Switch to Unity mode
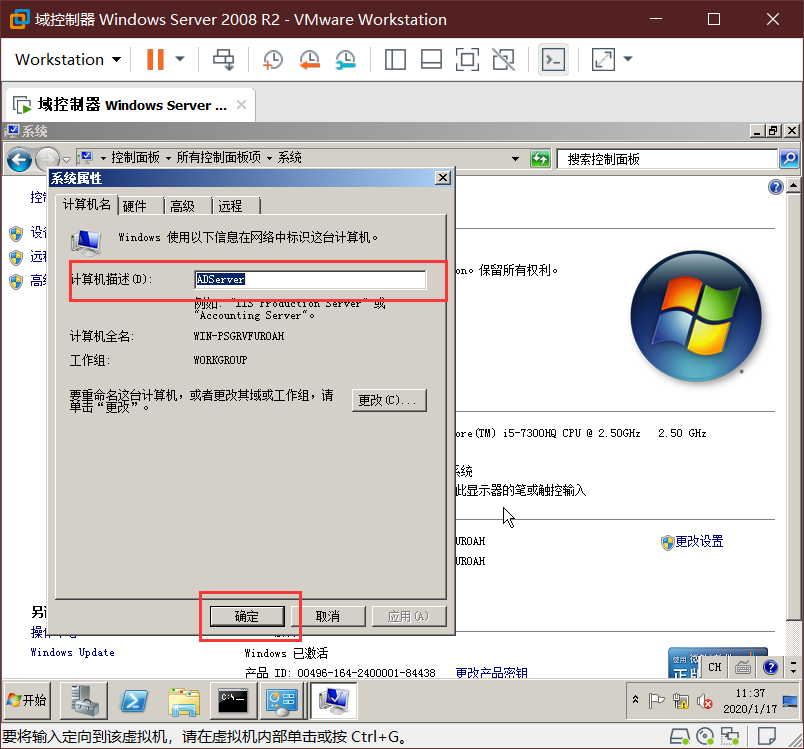Screen dimensions: 804x749 (504, 59)
